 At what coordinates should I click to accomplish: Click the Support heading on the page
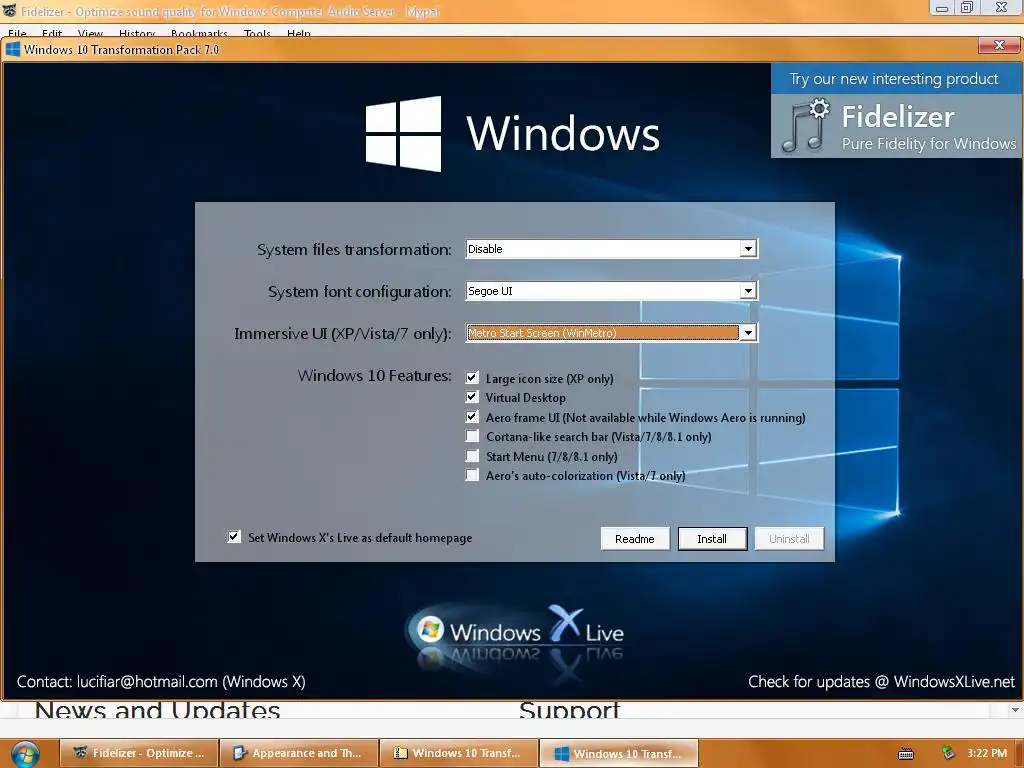point(569,710)
